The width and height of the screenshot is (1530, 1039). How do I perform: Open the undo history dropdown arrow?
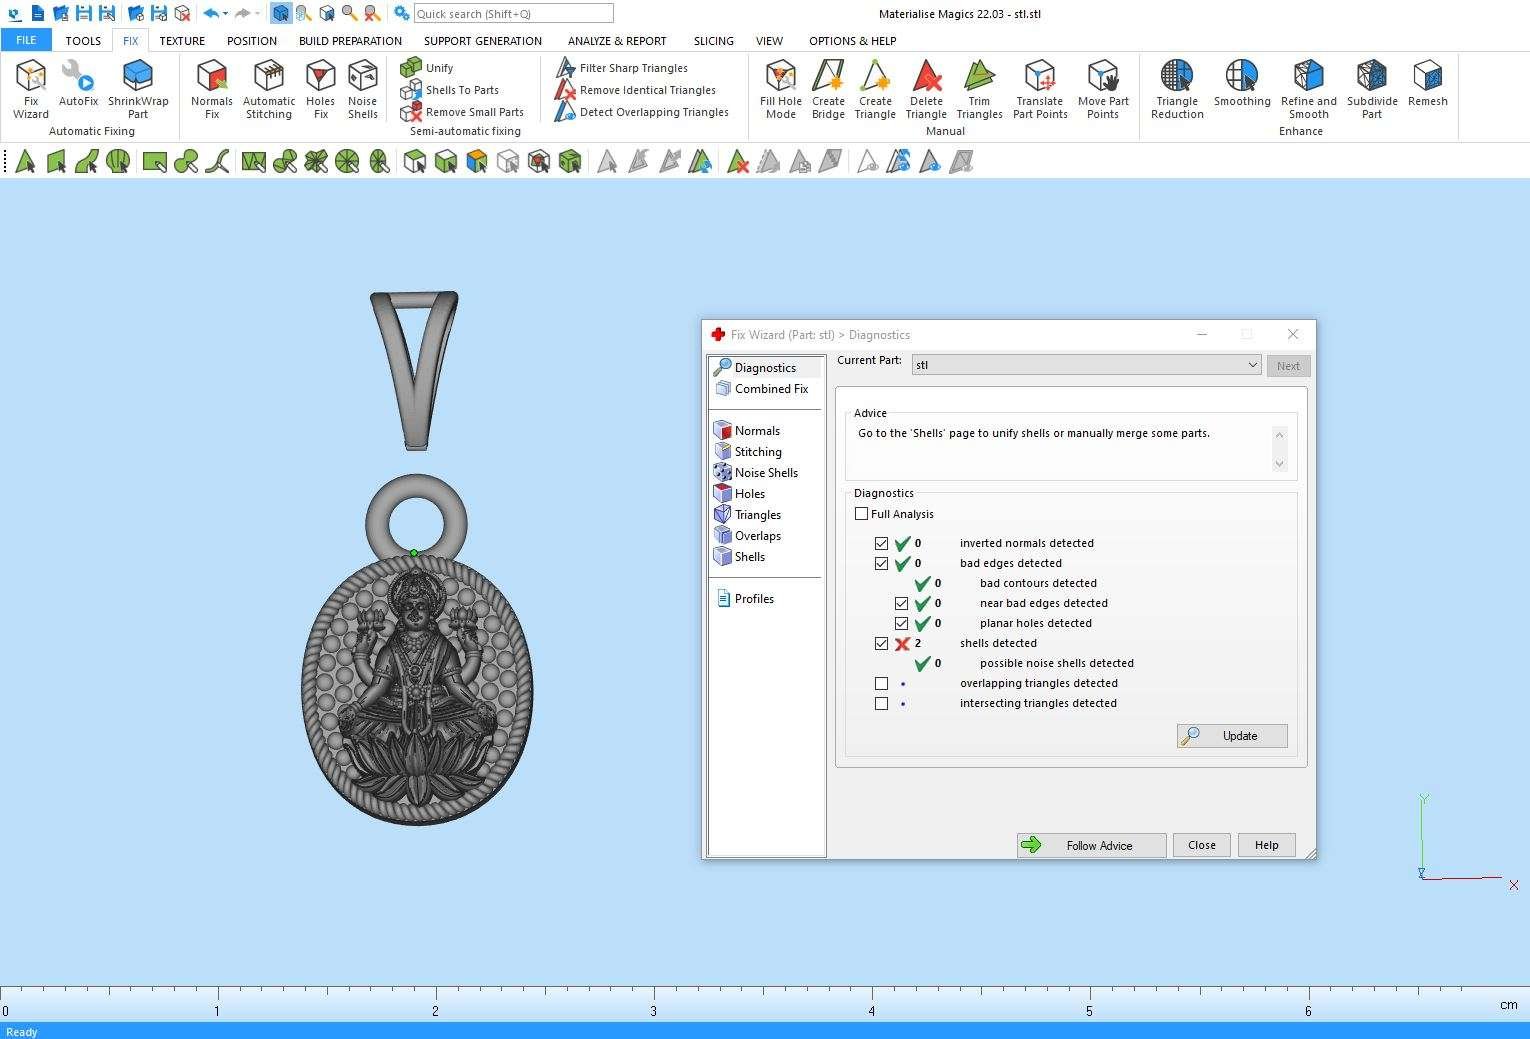click(226, 14)
